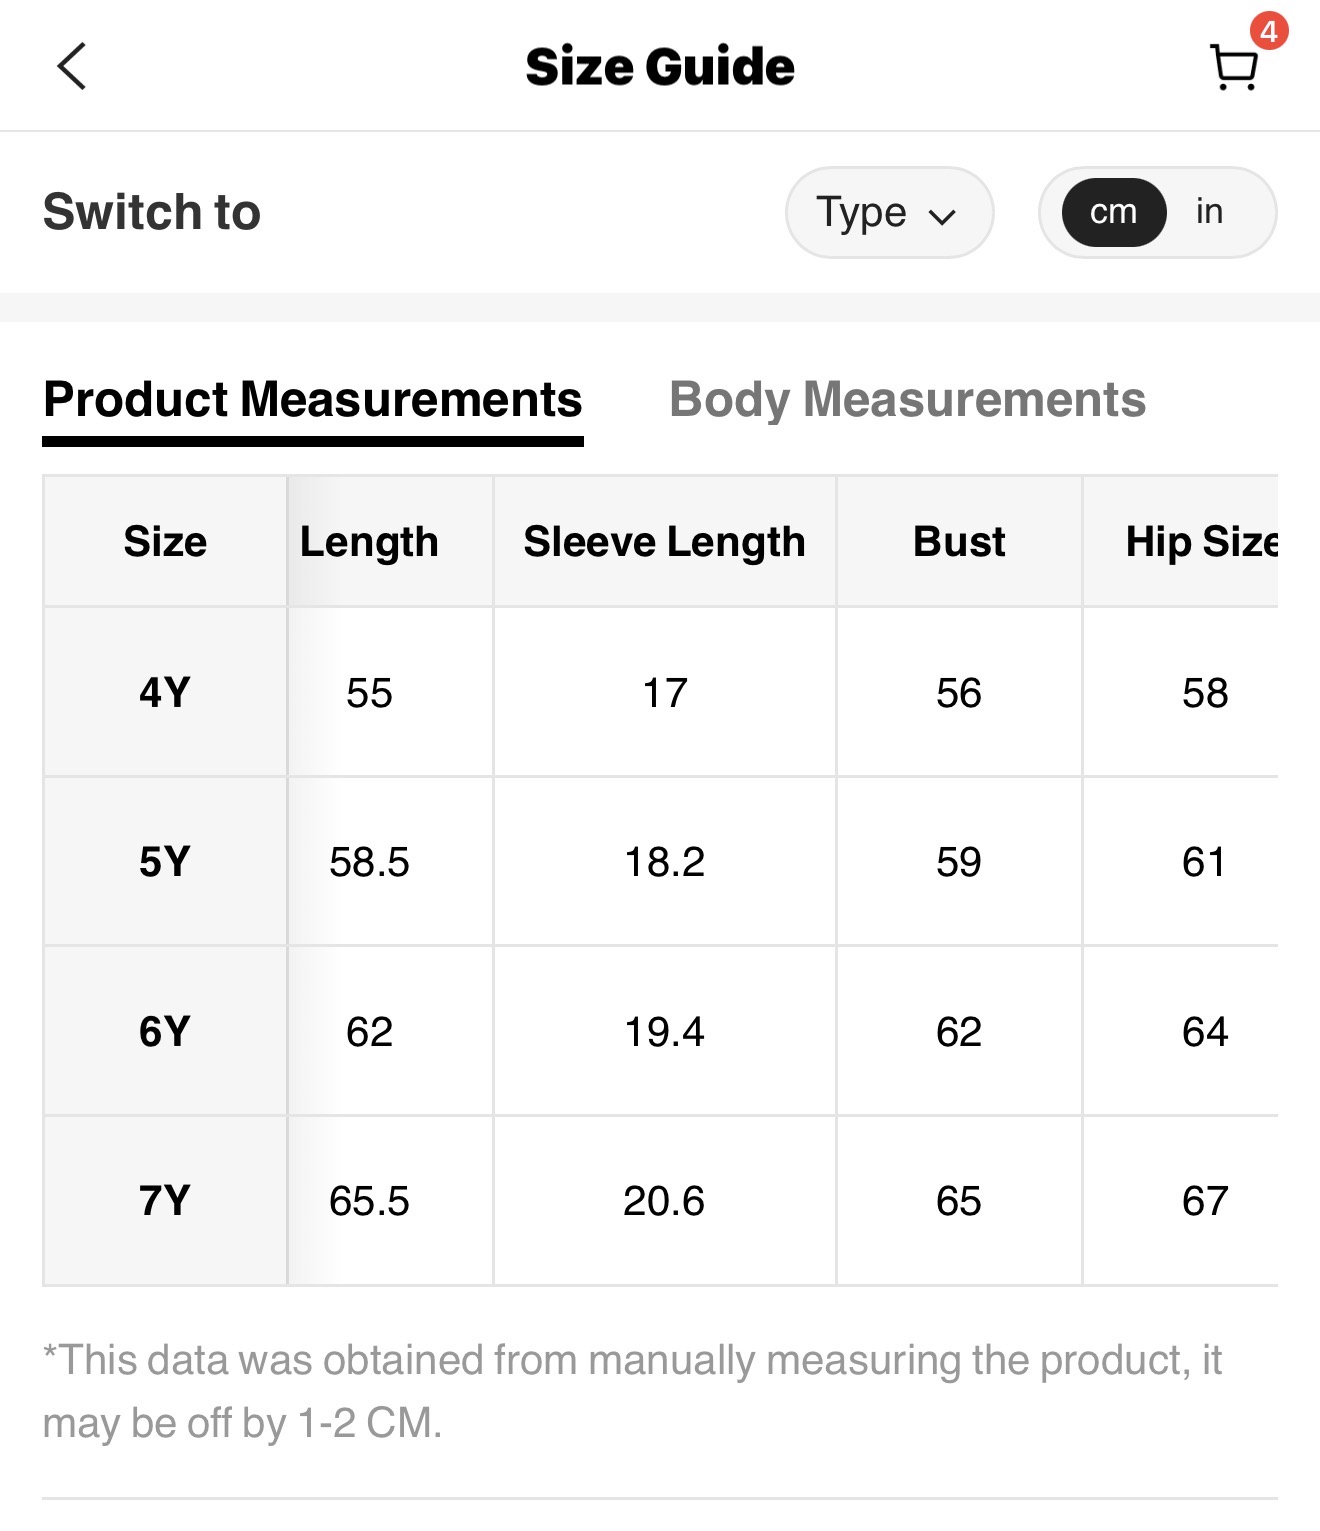This screenshot has width=1320, height=1531.
Task: Select the 5Y size row label
Action: pyautogui.click(x=165, y=861)
